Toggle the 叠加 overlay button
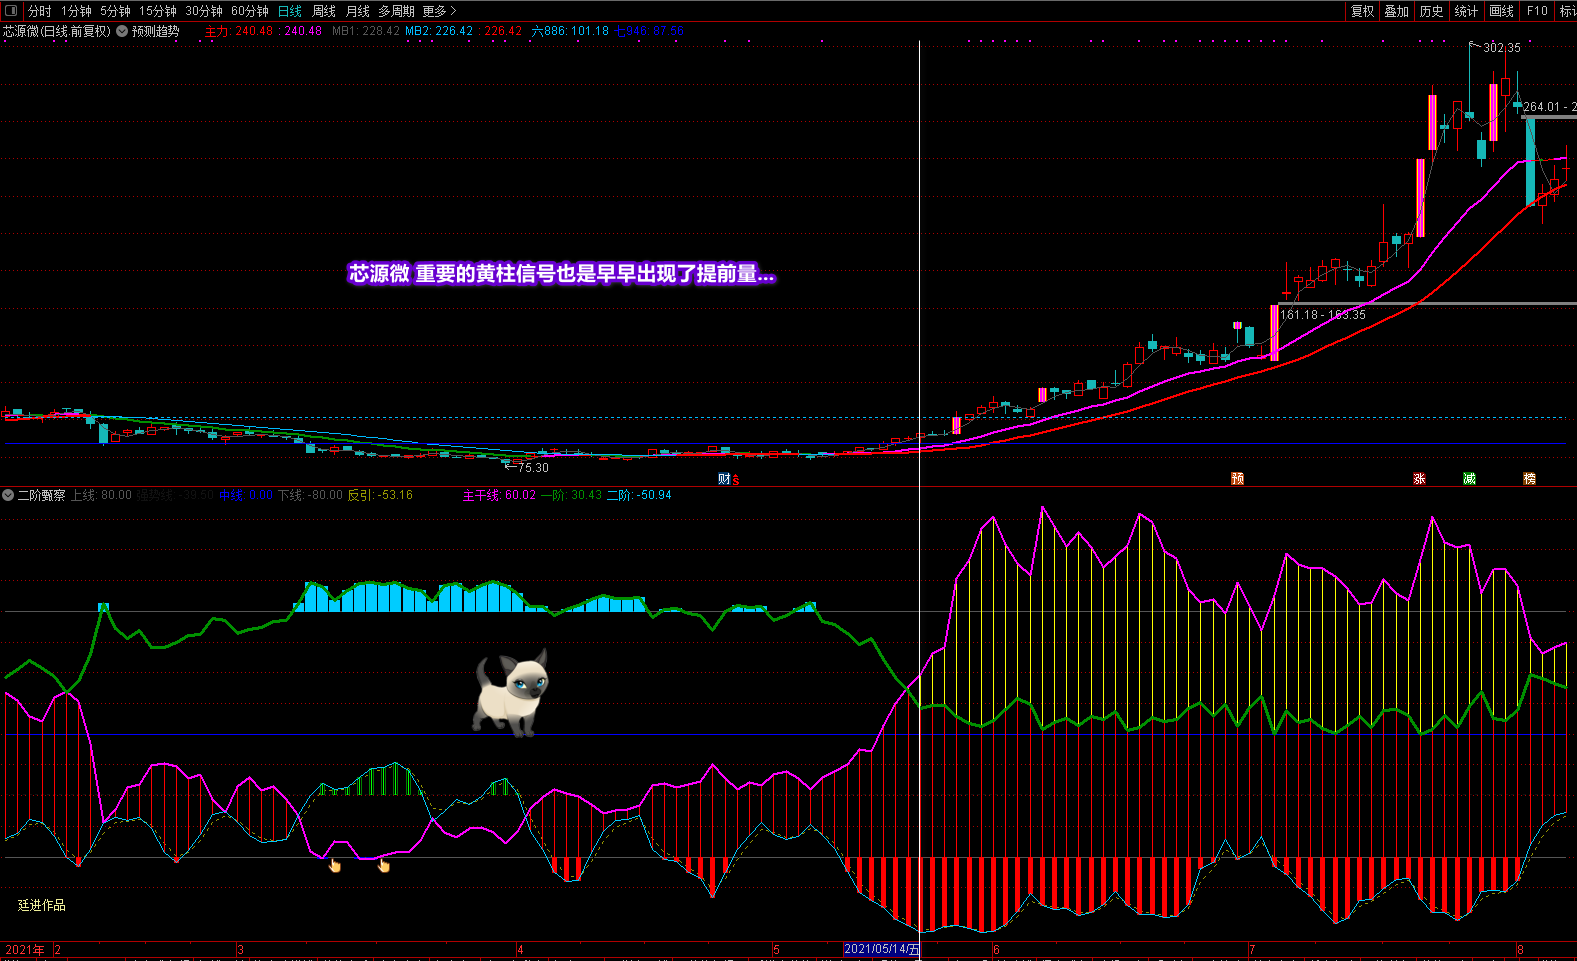 [1396, 11]
